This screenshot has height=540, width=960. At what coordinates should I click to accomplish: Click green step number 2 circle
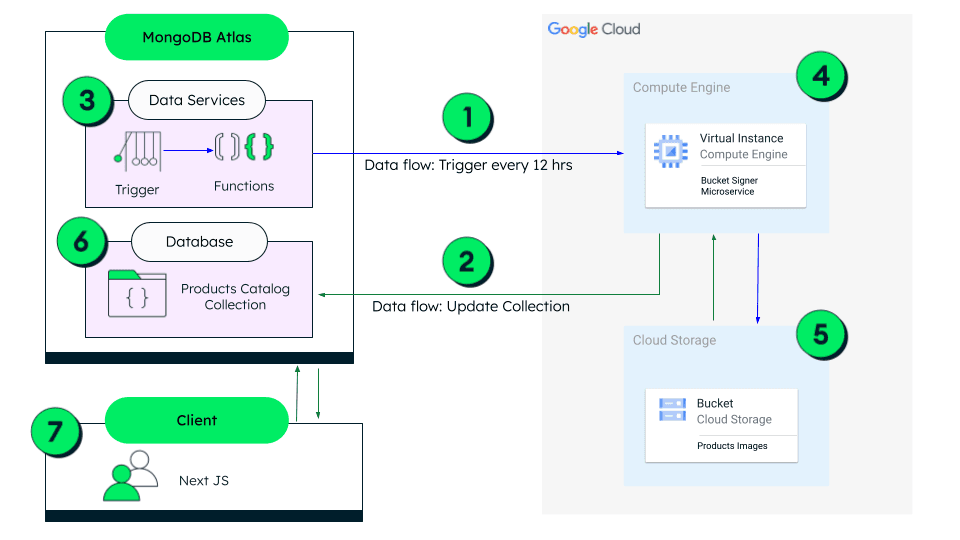tap(467, 262)
